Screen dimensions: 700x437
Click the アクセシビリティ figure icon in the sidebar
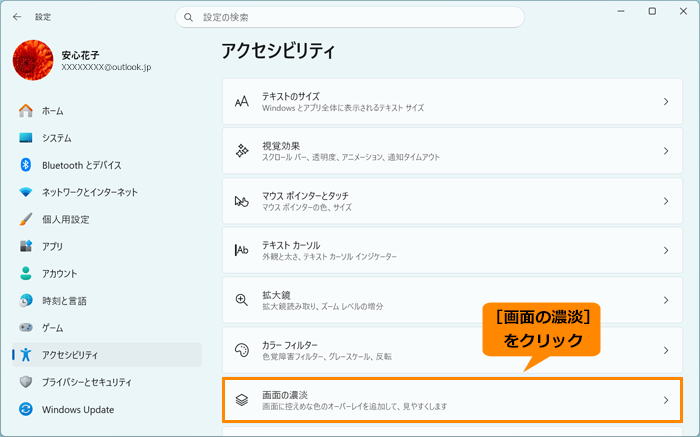(x=26, y=355)
